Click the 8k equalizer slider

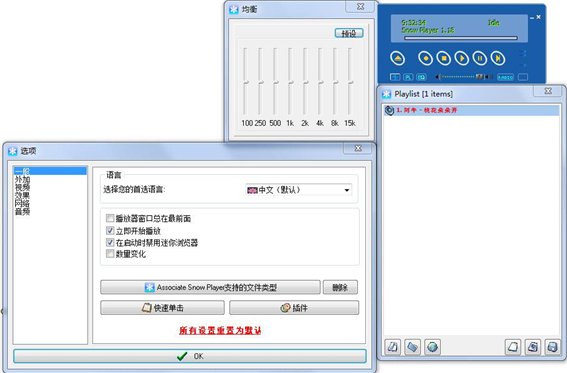336,82
